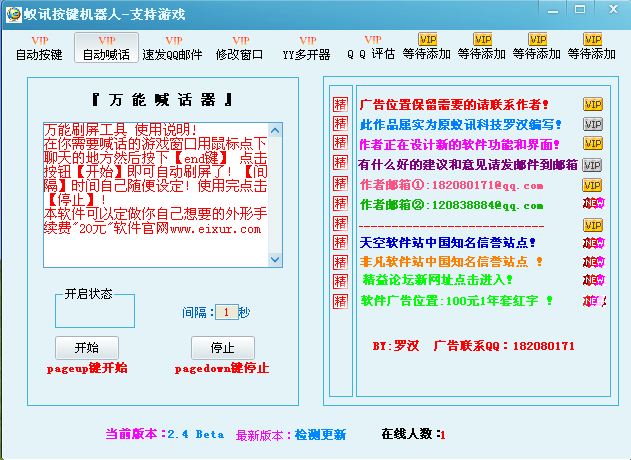Click the scroll down arrow in instructions box
The width and height of the screenshot is (631, 460).
point(275,259)
